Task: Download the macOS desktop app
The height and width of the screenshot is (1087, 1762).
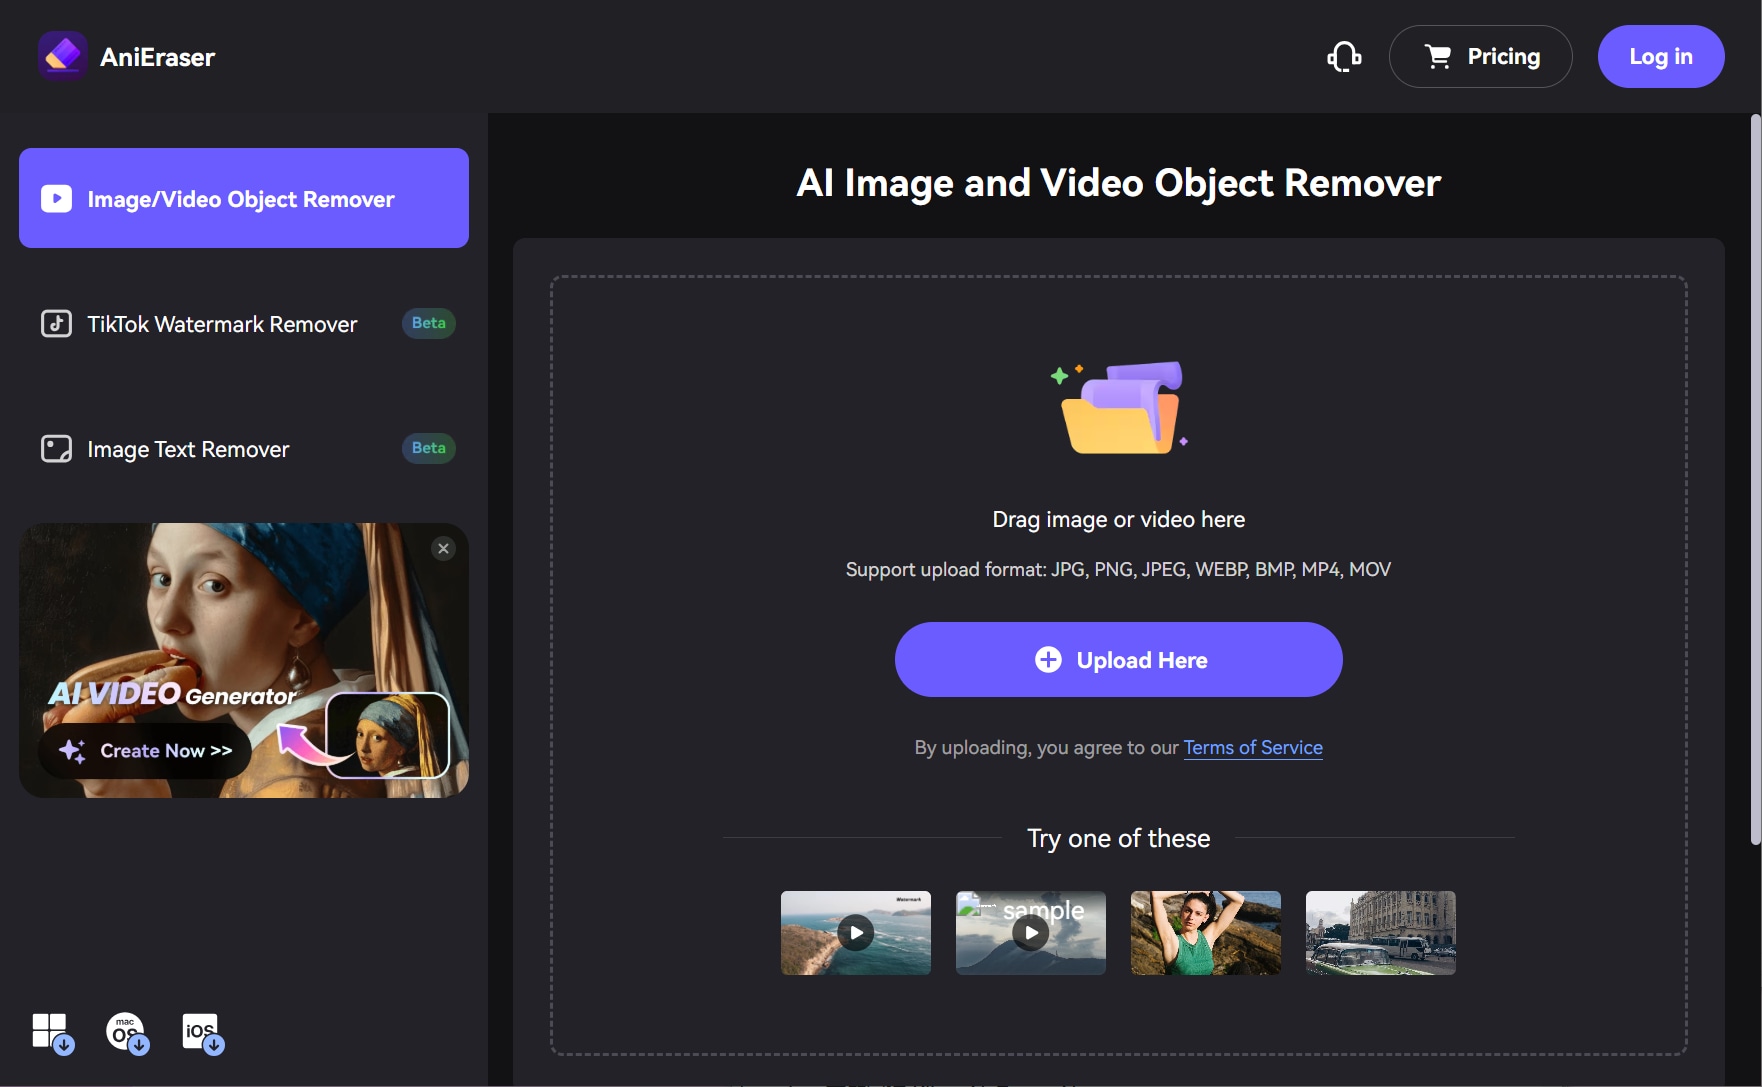Action: 126,1032
